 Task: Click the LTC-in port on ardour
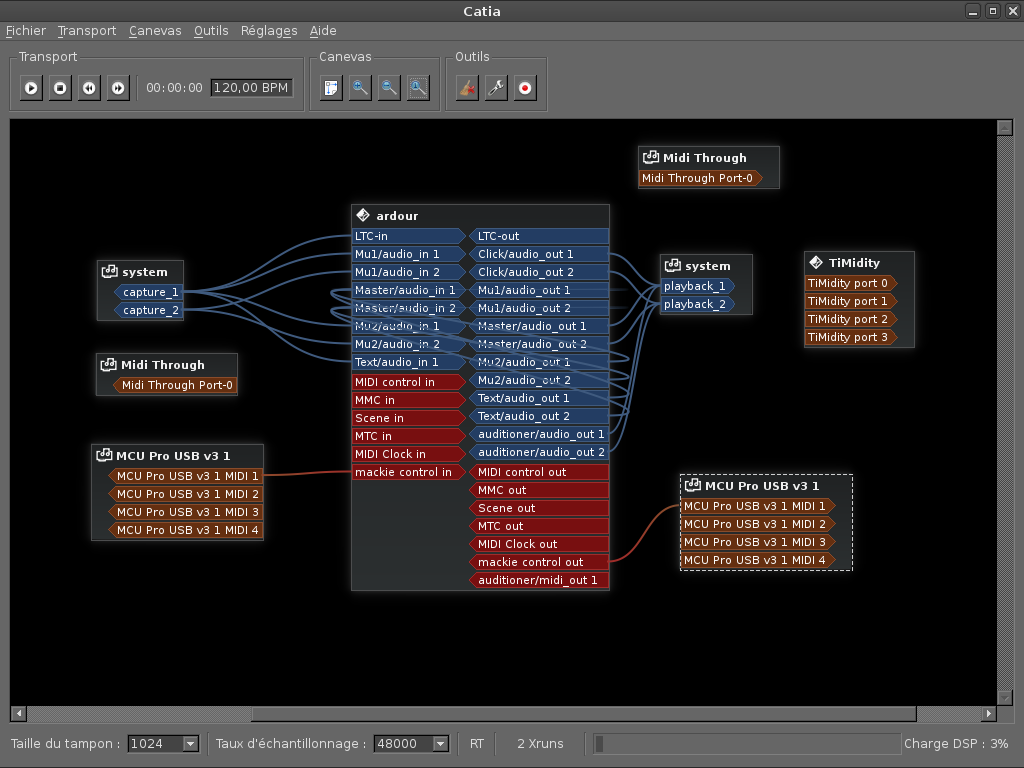click(x=409, y=236)
